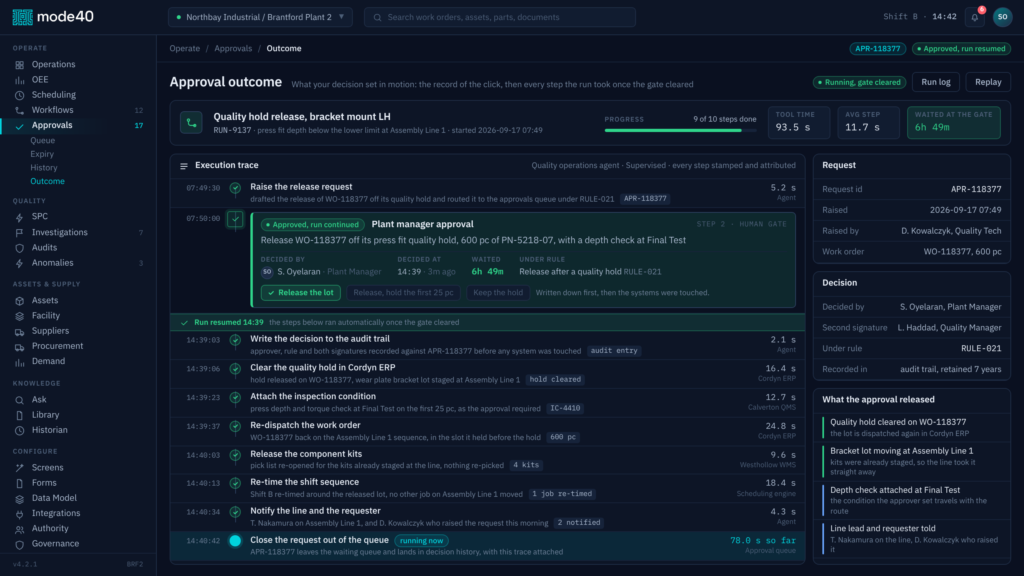Click the Assets cube icon
This screenshot has height=576, width=1024.
(20, 300)
